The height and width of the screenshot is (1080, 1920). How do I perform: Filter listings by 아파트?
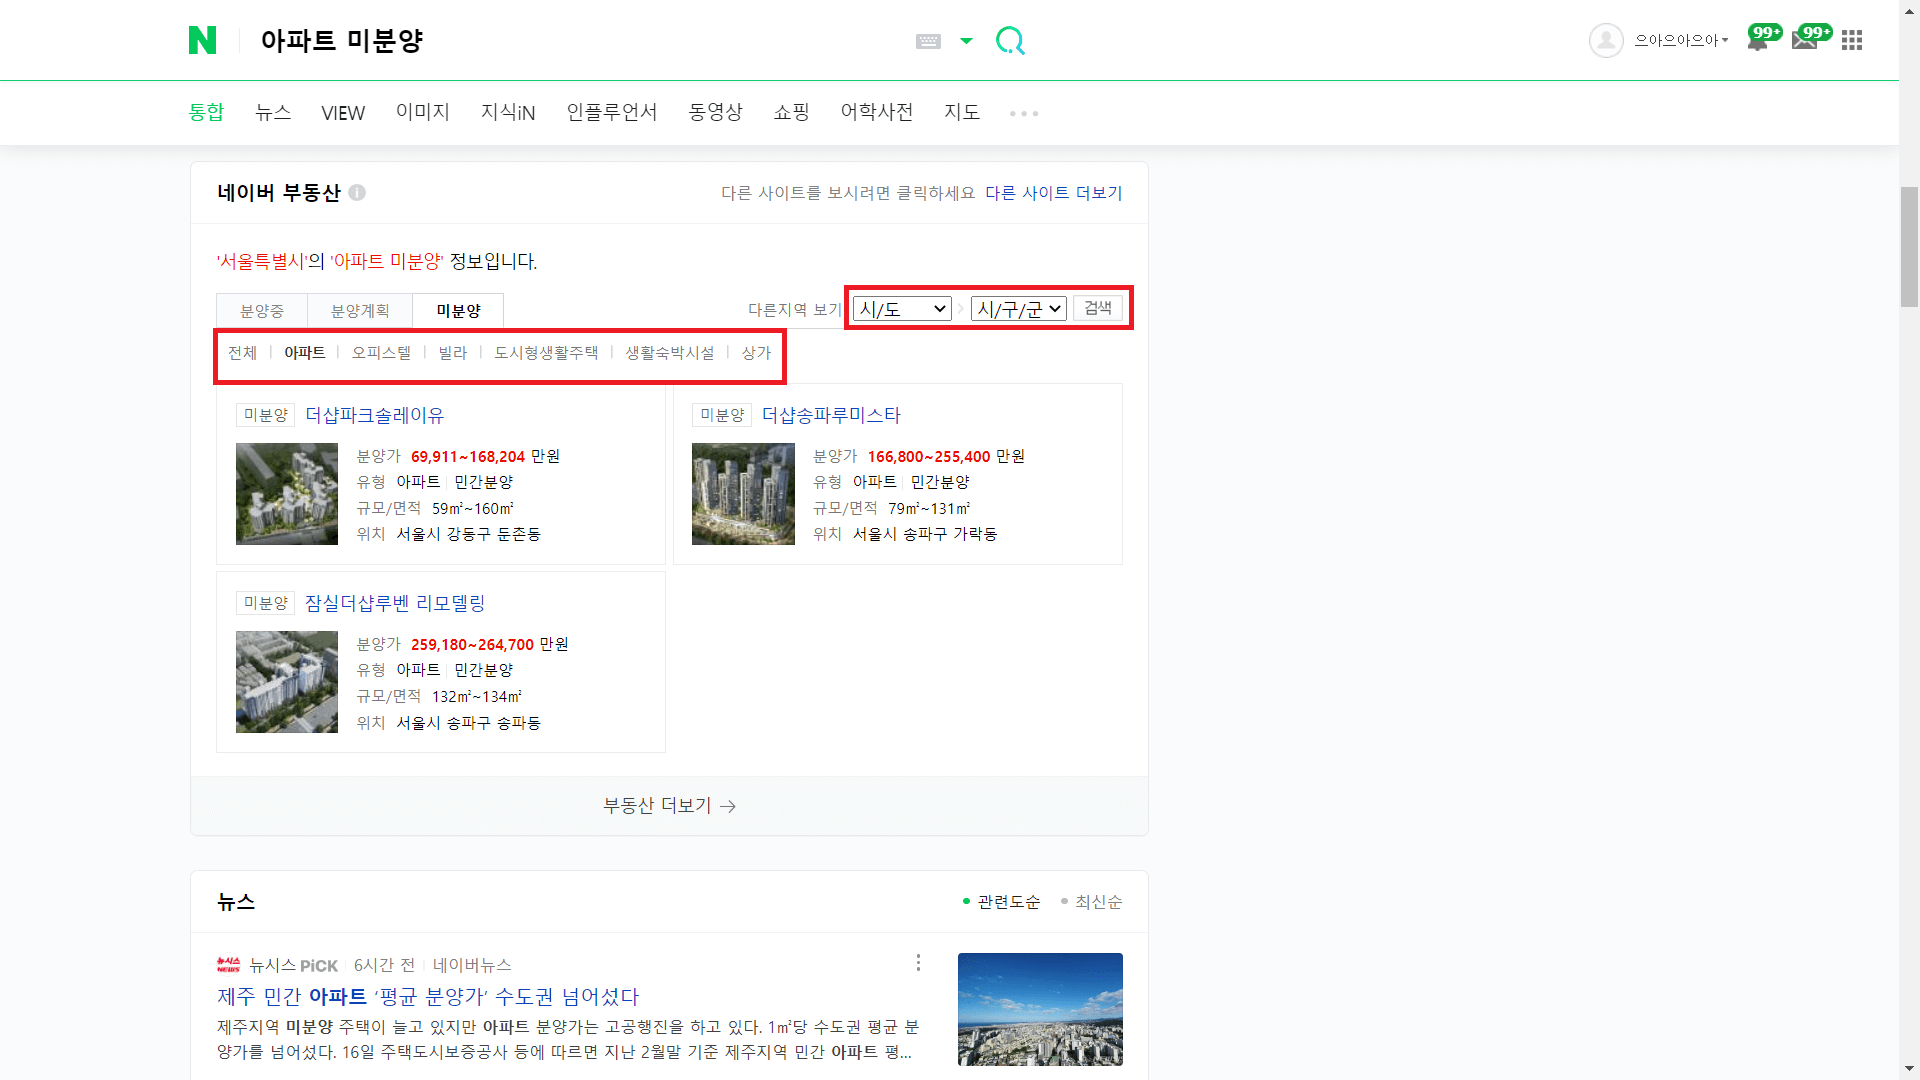click(x=305, y=353)
